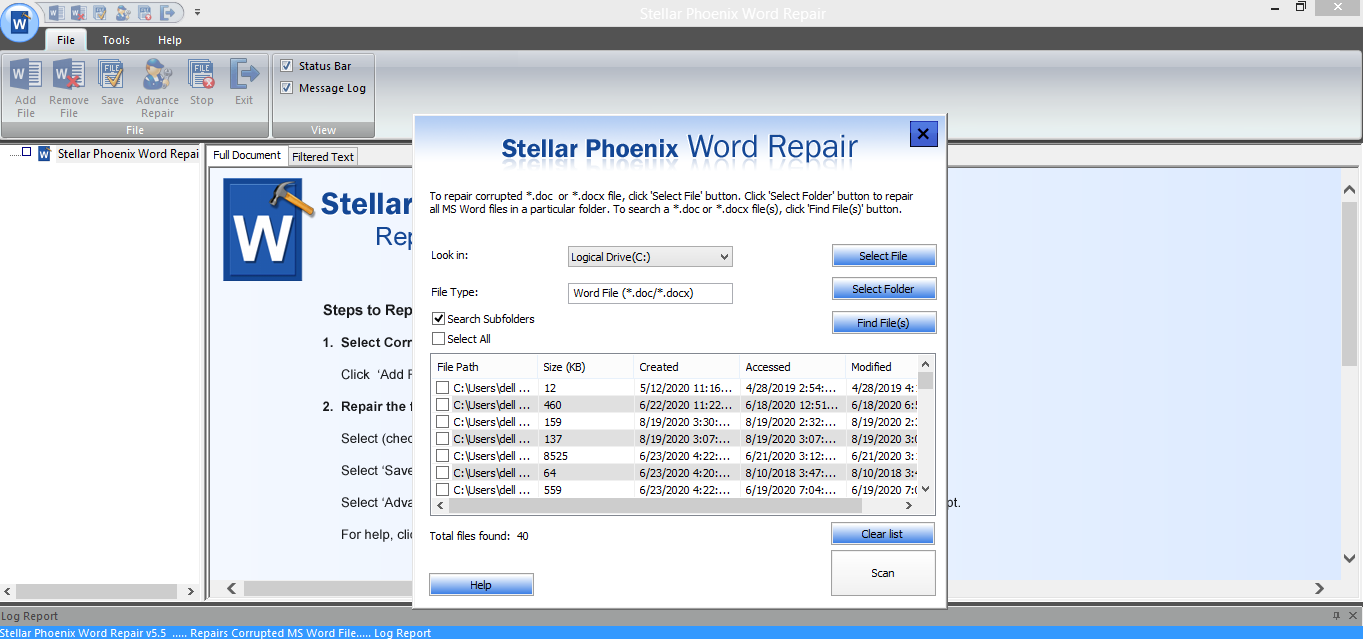The image size is (1363, 641).
Task: Click the Select File button
Action: point(883,256)
